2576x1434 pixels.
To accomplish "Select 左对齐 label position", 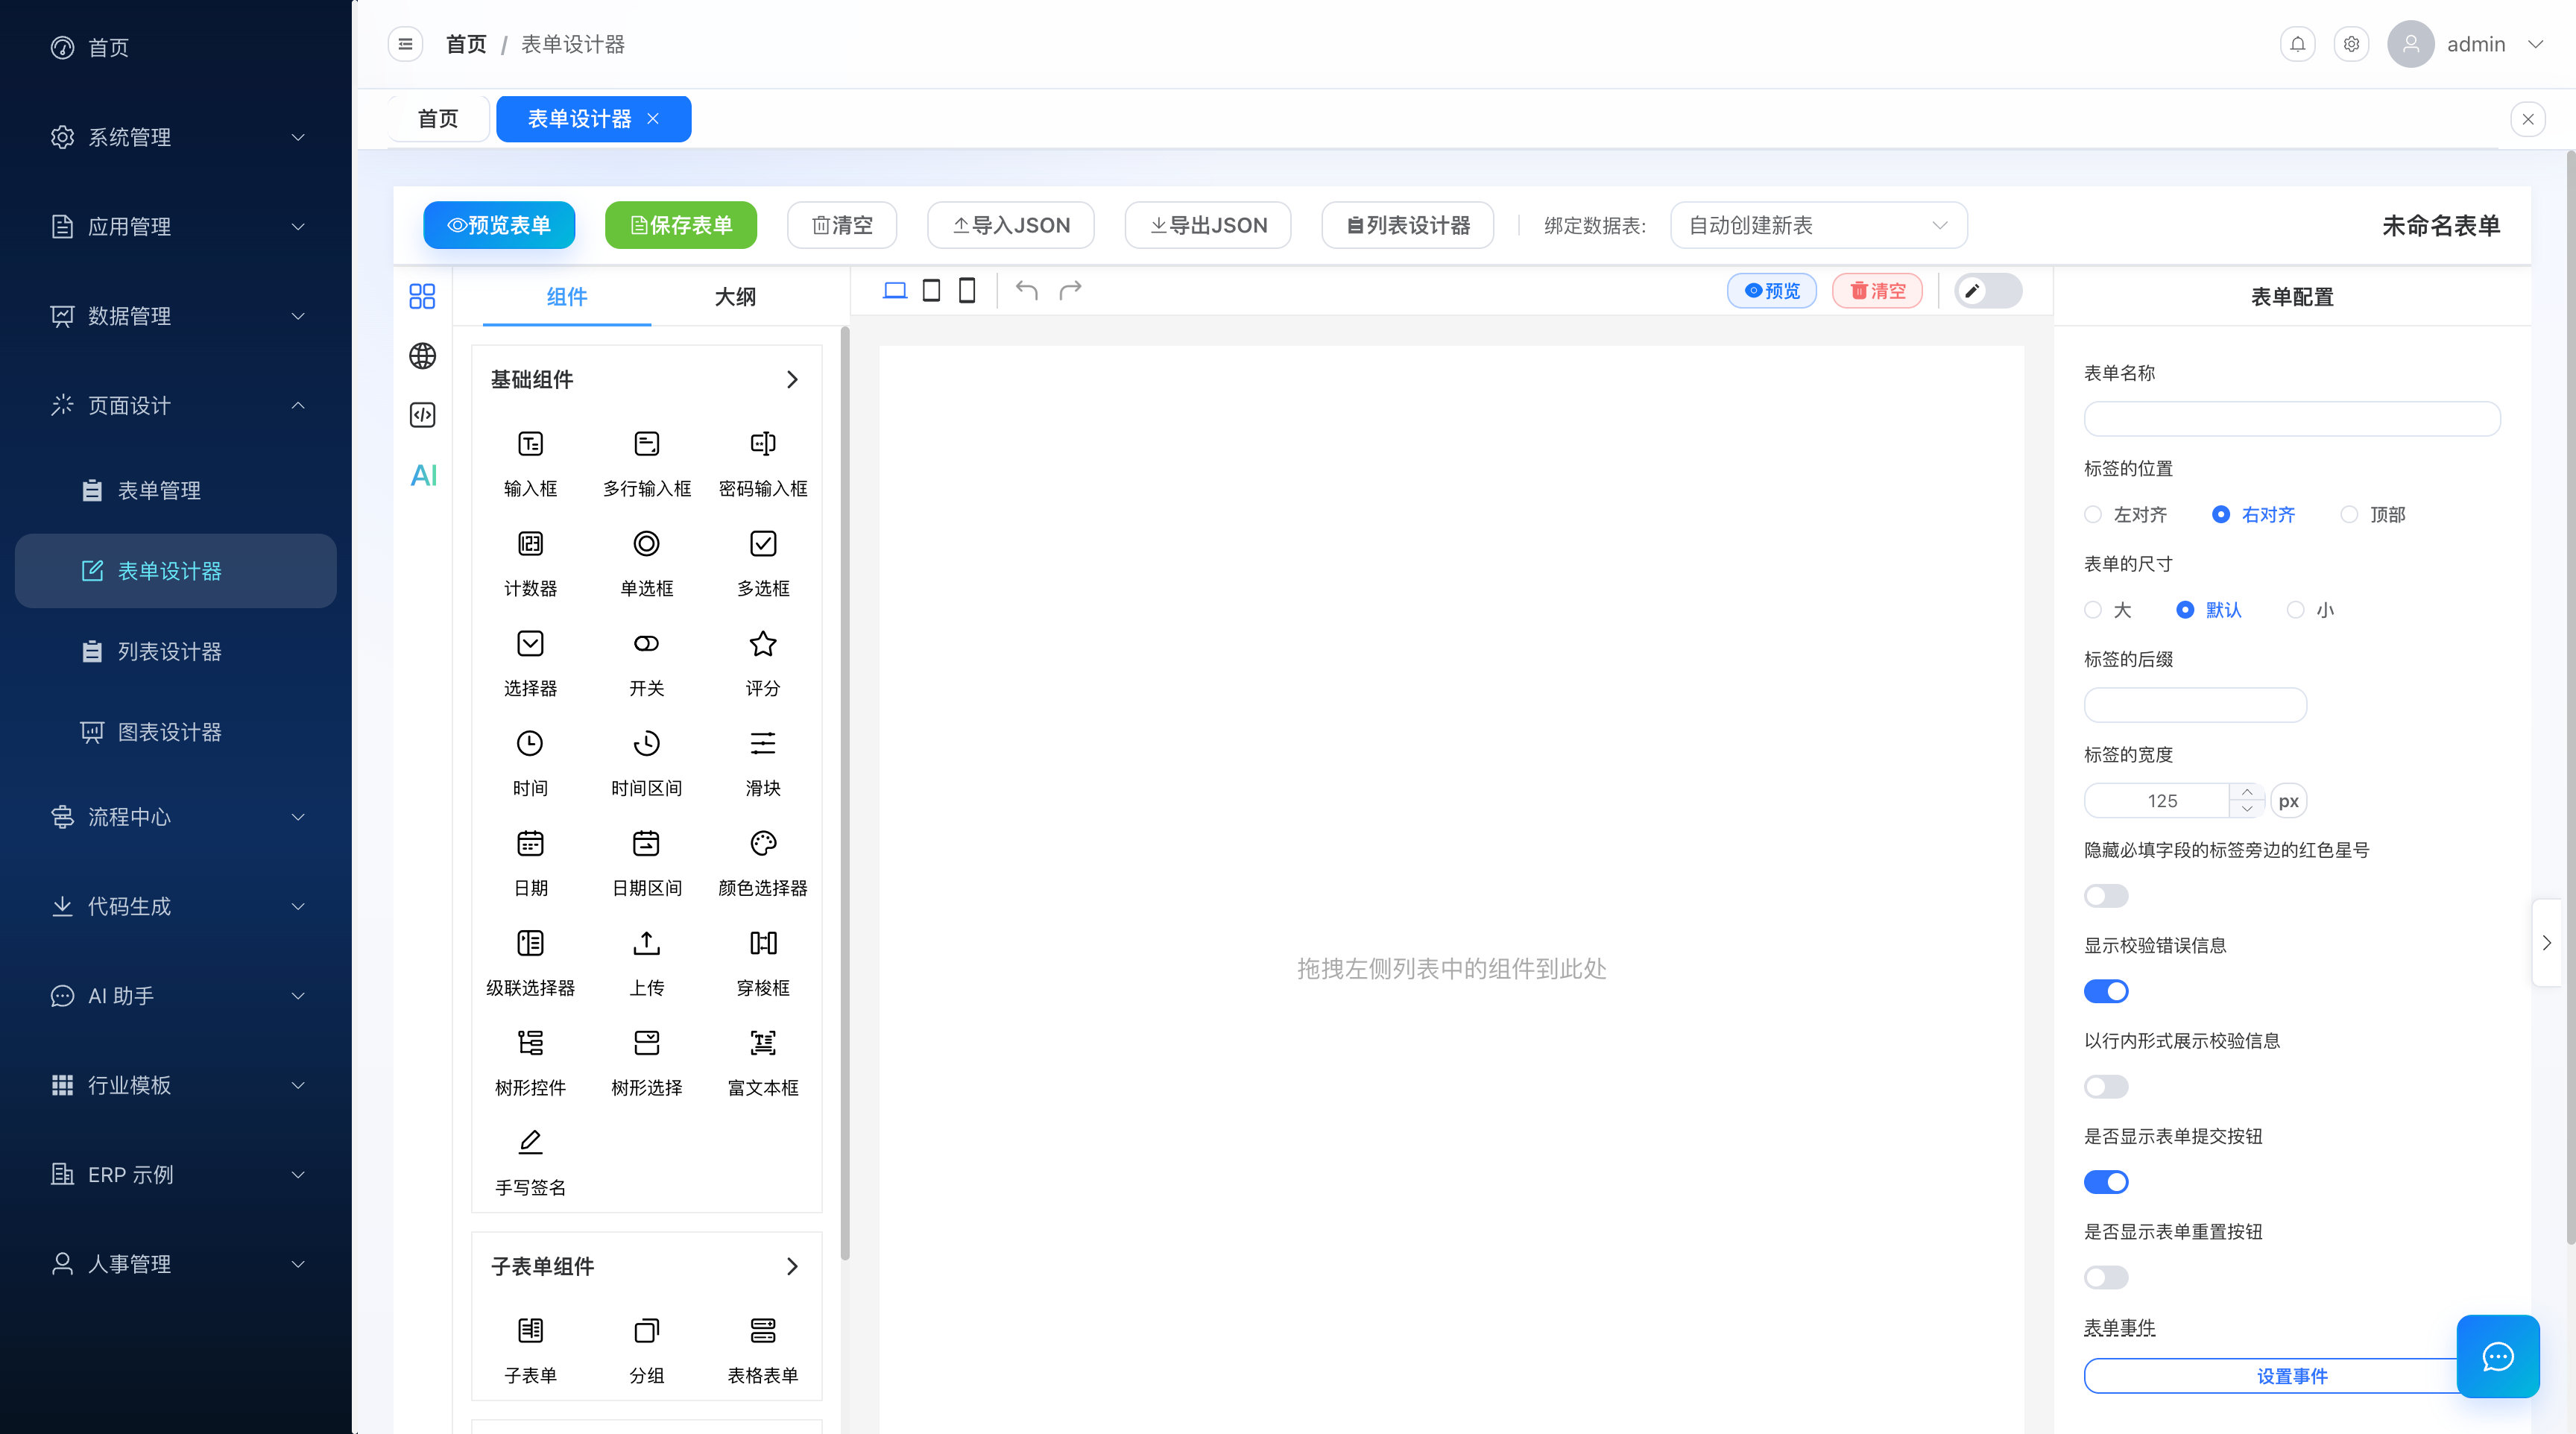I will coord(2125,514).
